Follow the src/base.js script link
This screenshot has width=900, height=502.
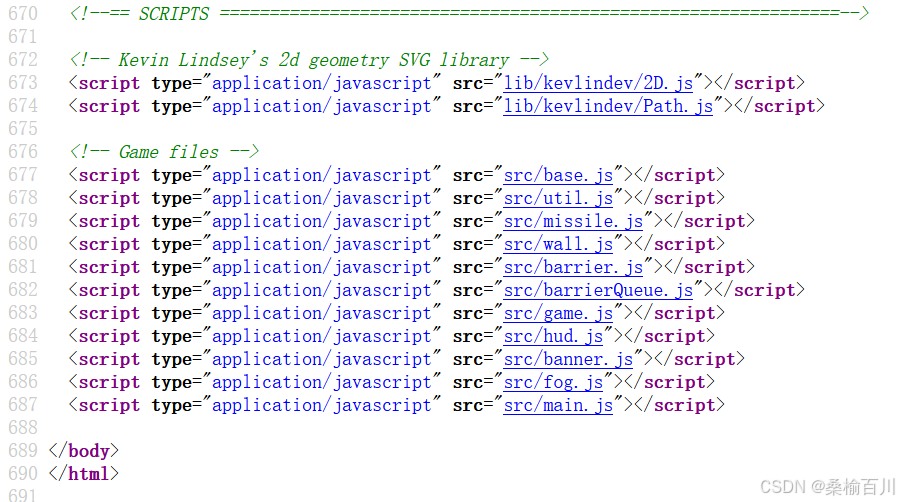558,175
